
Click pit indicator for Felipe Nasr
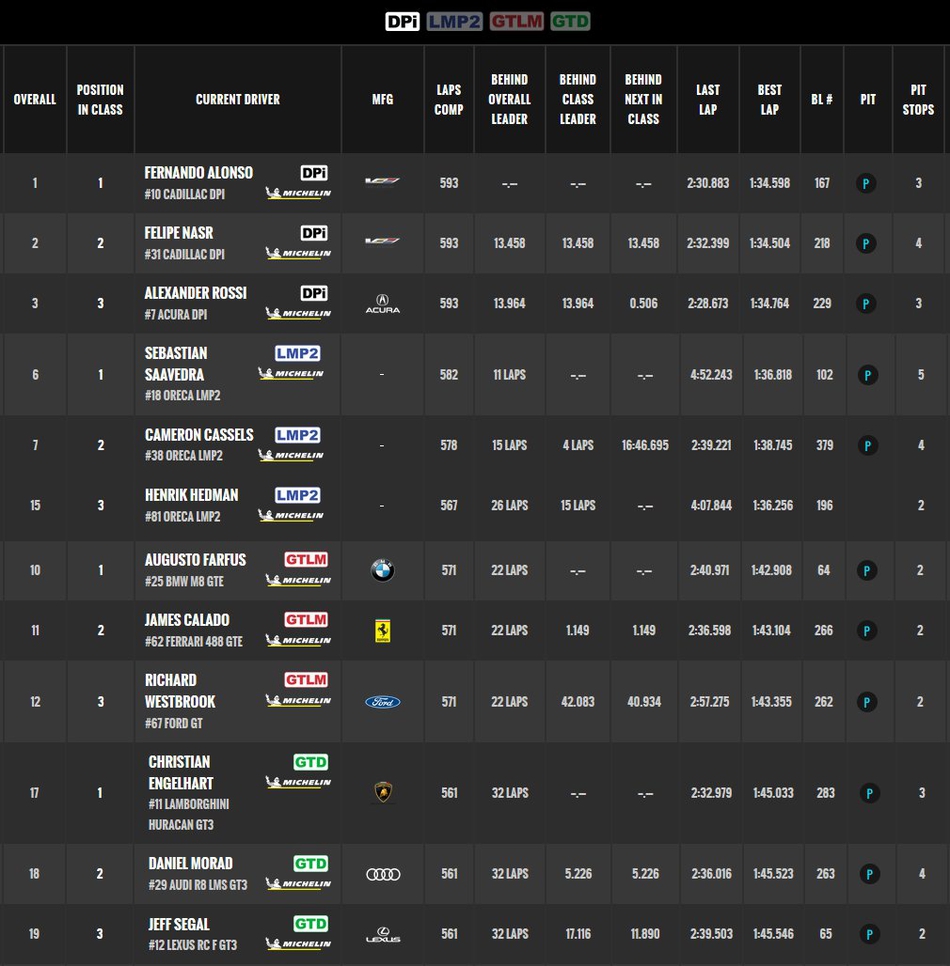click(x=866, y=243)
